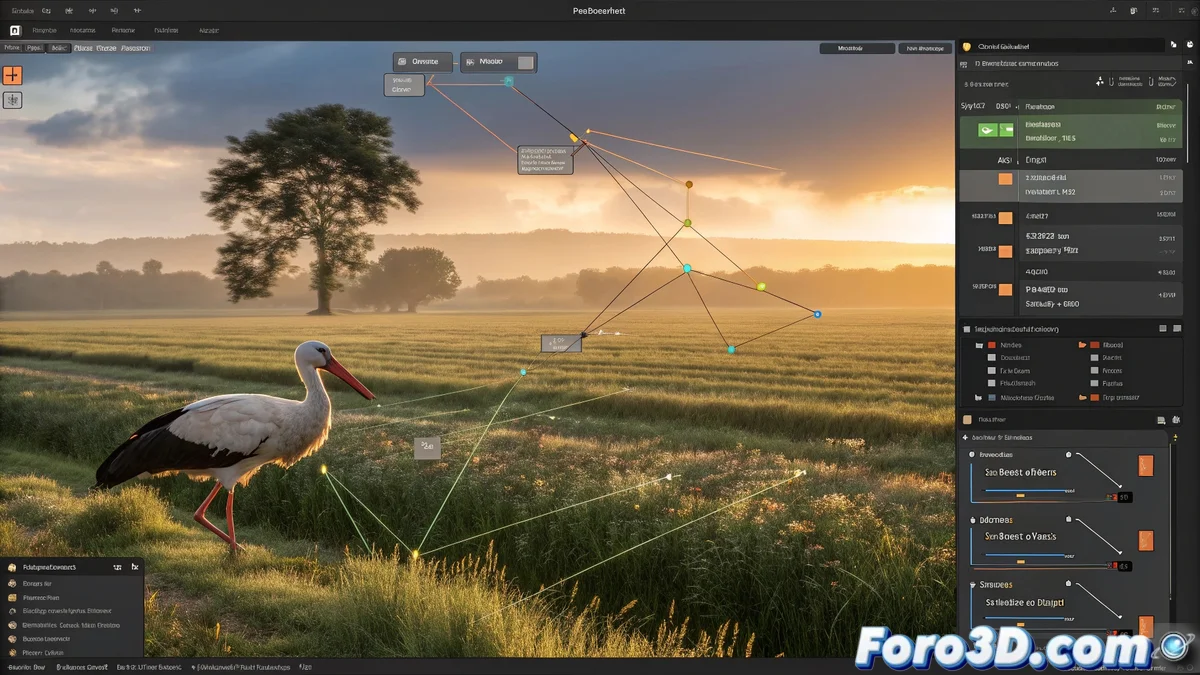
Task: Click the orange thumbnail beside 'Baest o Vansis'
Action: click(x=1145, y=541)
